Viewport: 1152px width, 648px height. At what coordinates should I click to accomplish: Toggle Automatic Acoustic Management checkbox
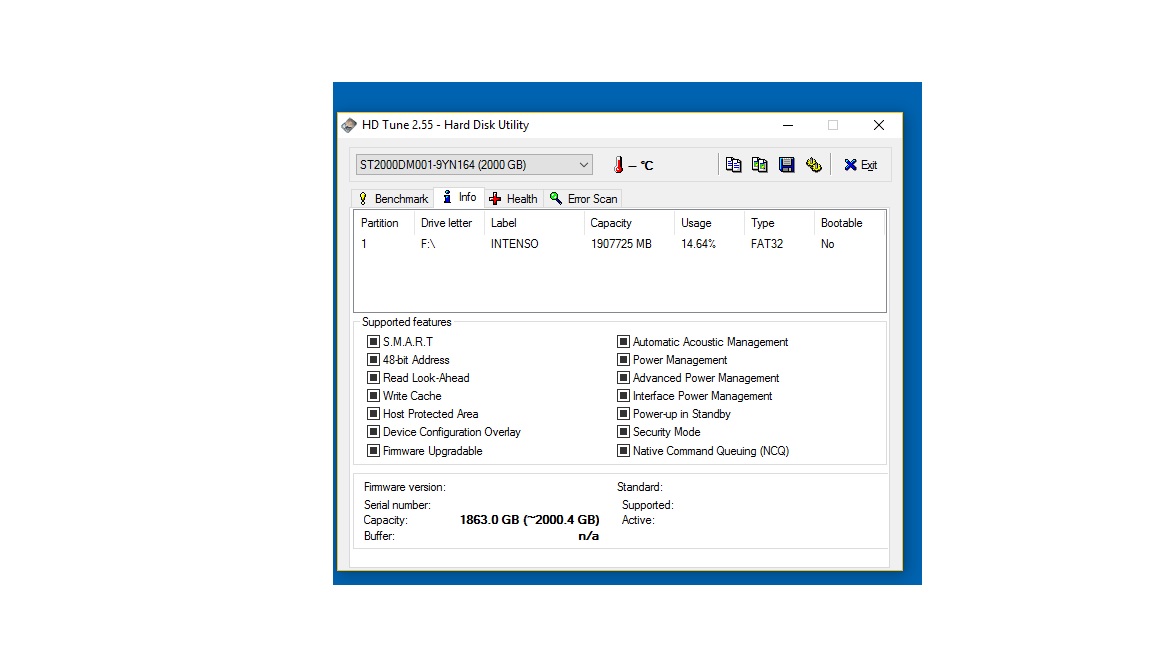pyautogui.click(x=623, y=342)
